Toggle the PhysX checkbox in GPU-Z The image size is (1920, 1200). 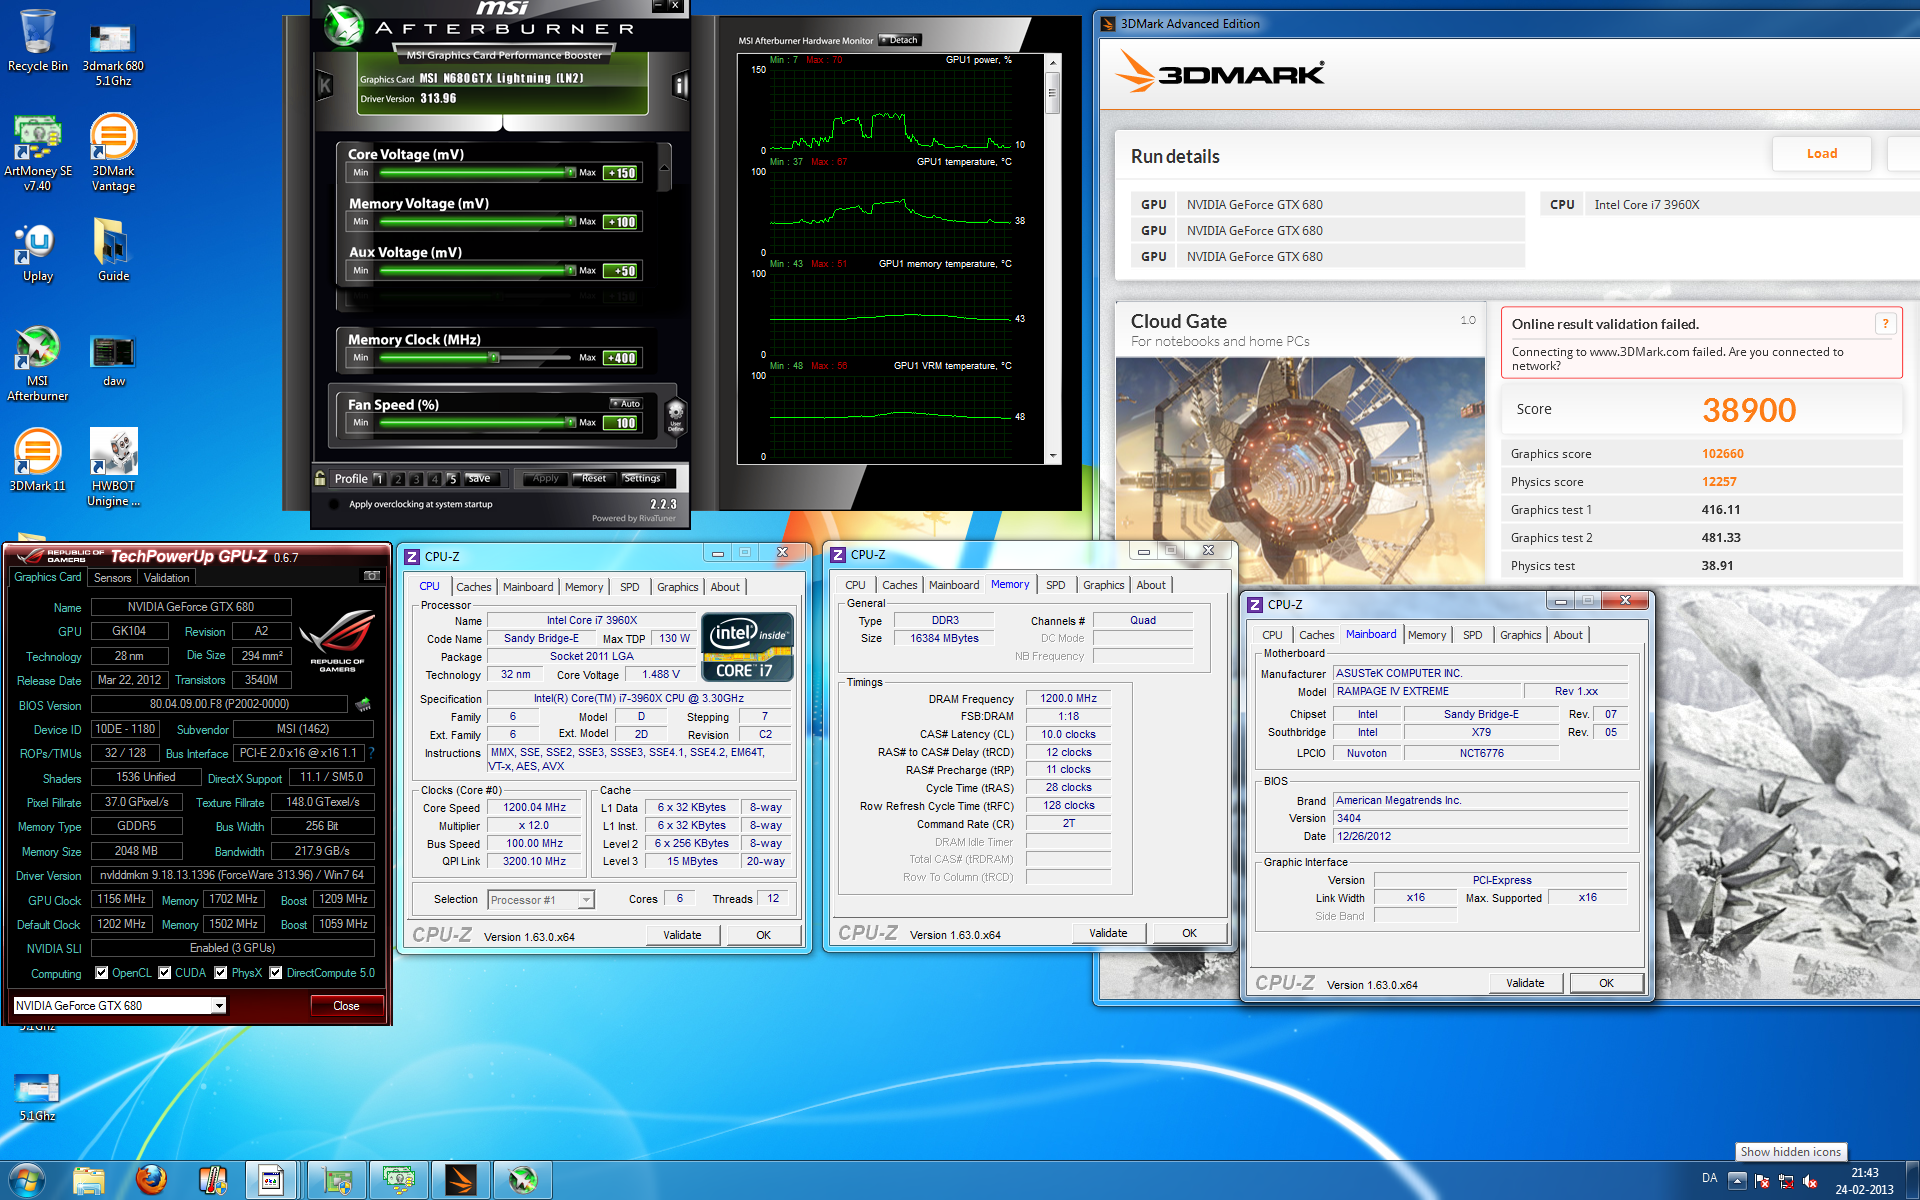(x=221, y=972)
